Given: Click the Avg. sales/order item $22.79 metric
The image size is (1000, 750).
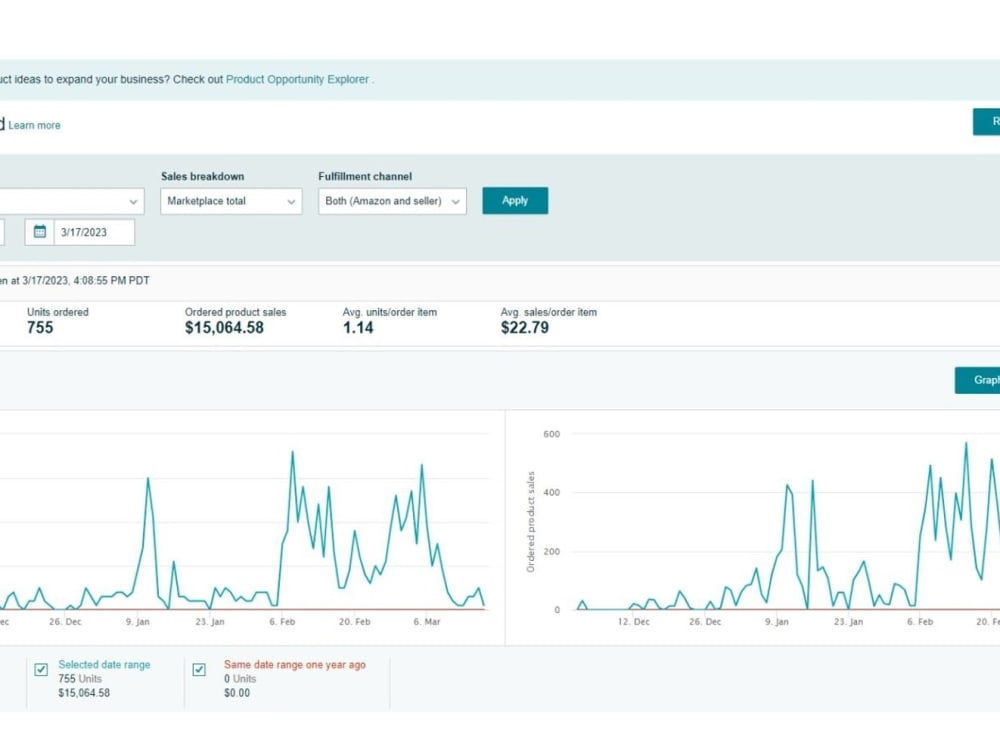Looking at the screenshot, I should click(548, 321).
